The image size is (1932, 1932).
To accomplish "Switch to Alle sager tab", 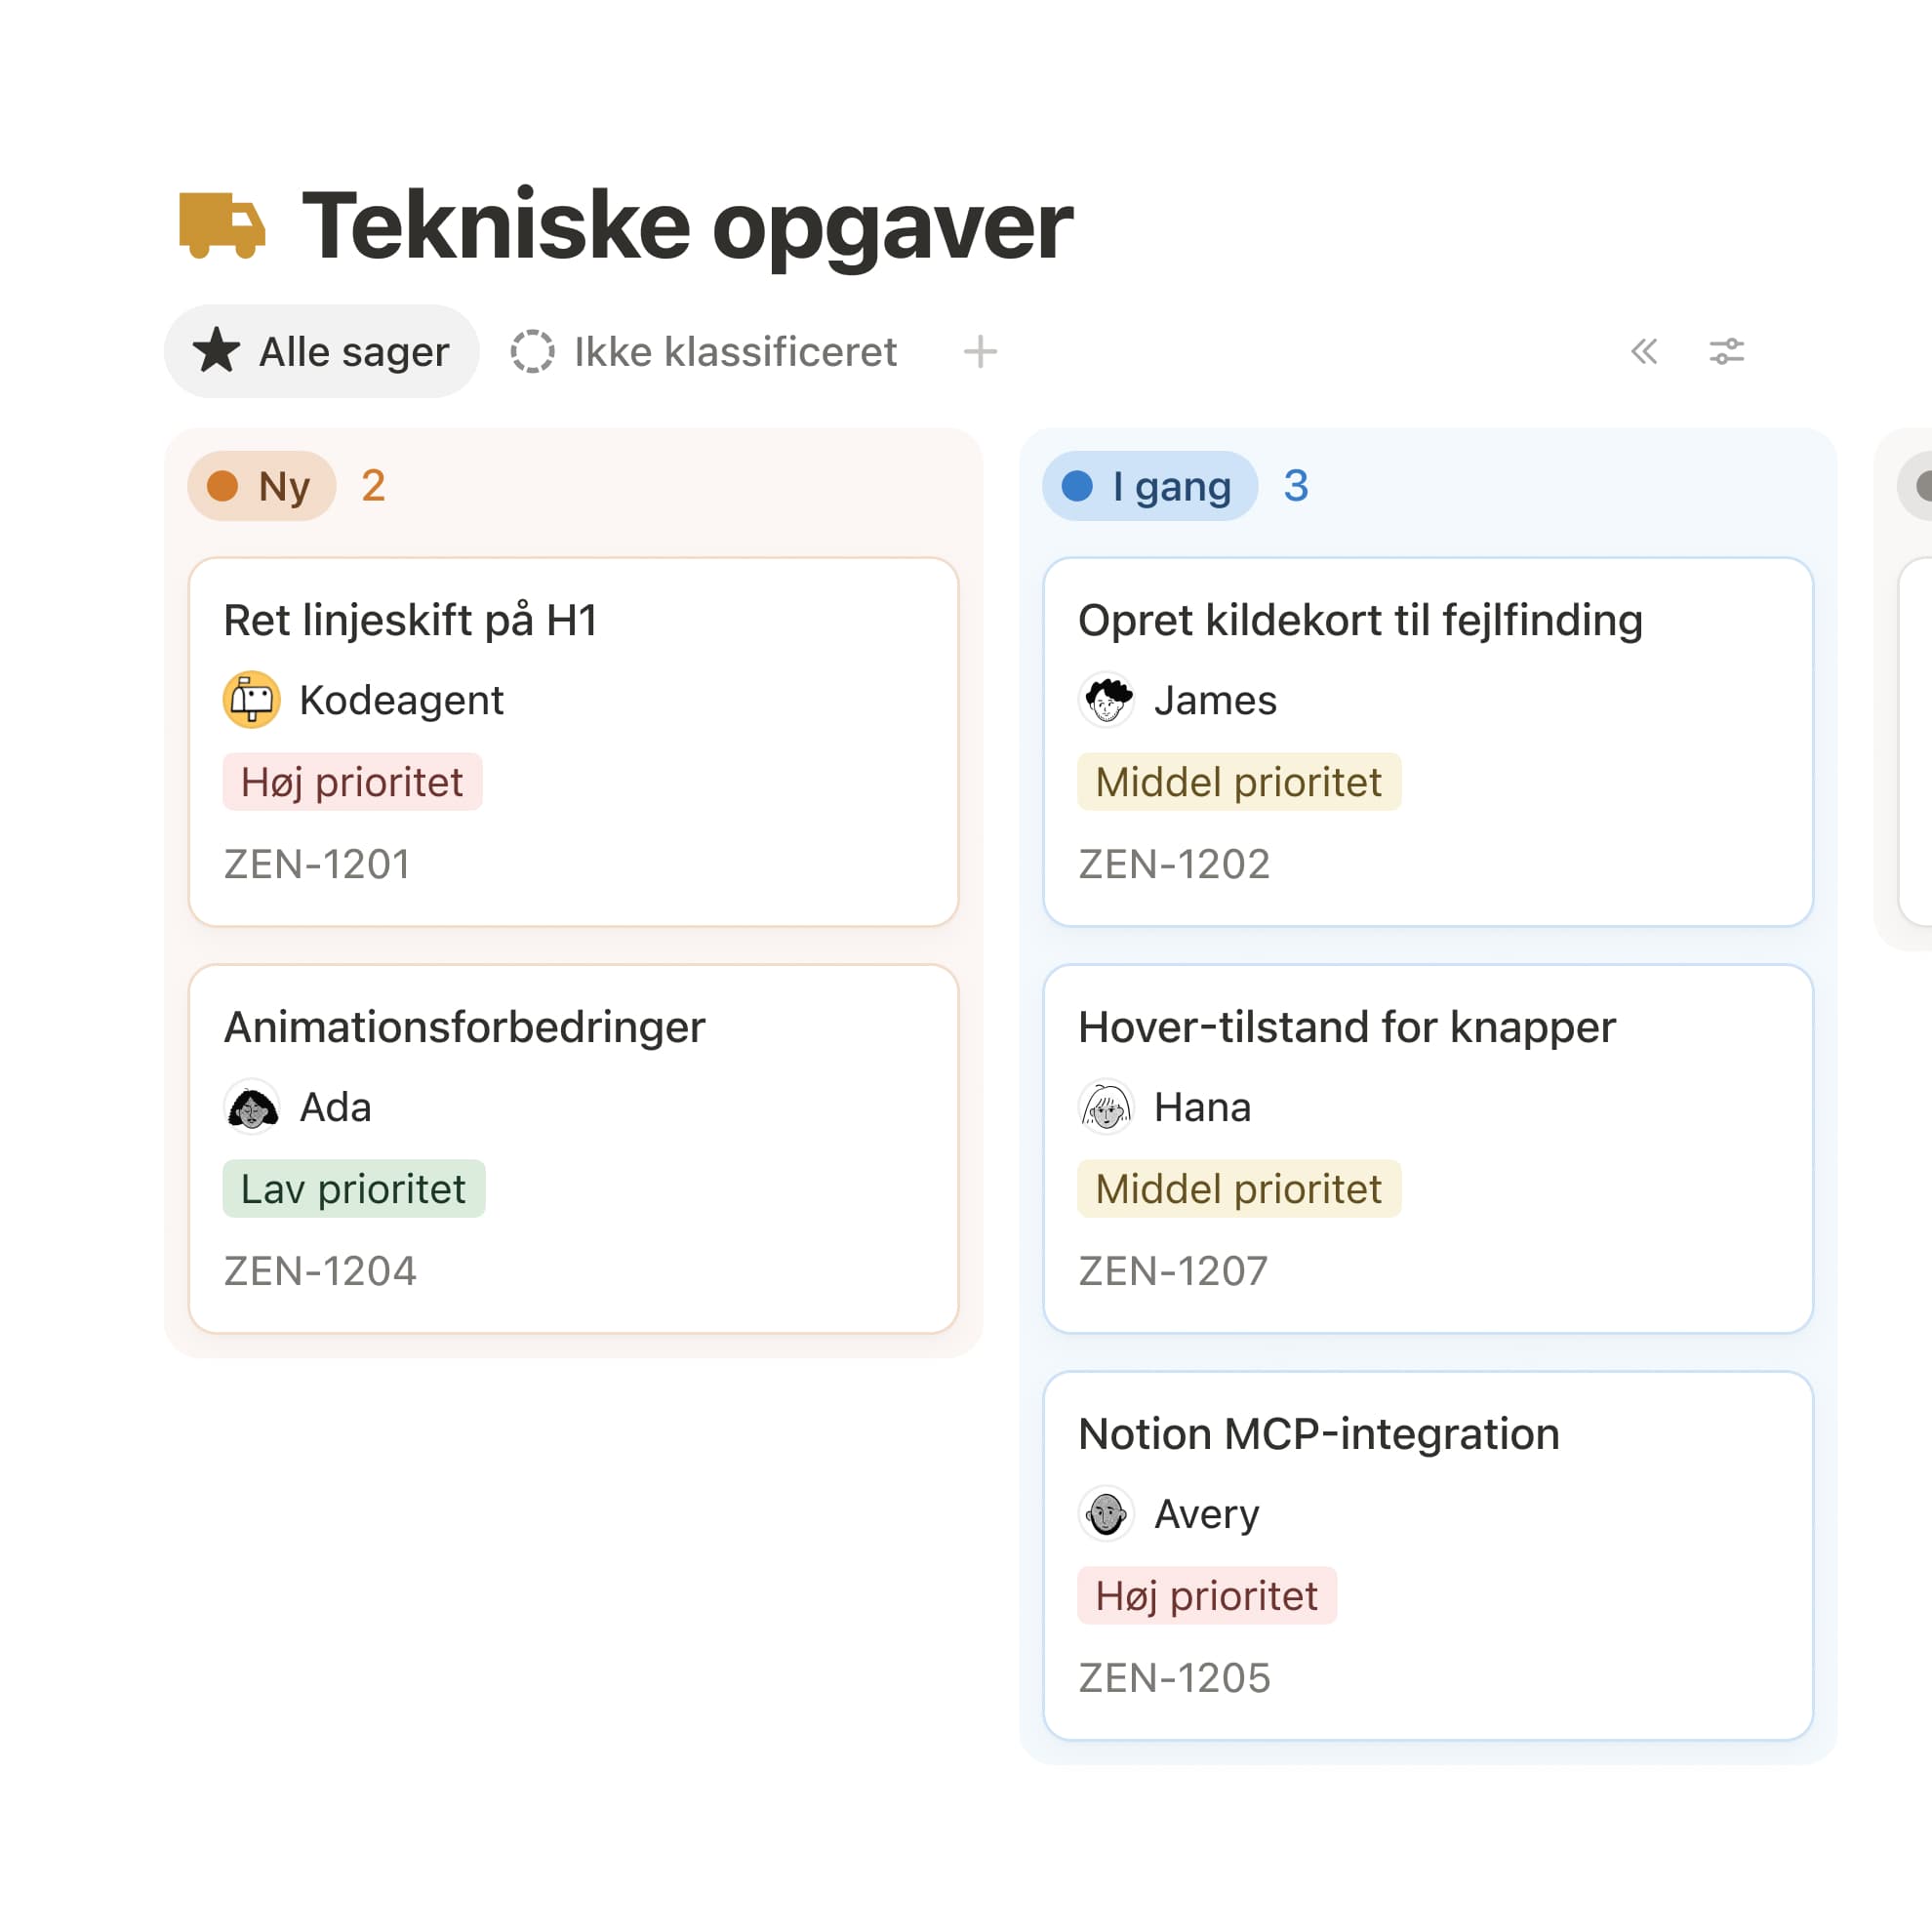I will pyautogui.click(x=321, y=352).
